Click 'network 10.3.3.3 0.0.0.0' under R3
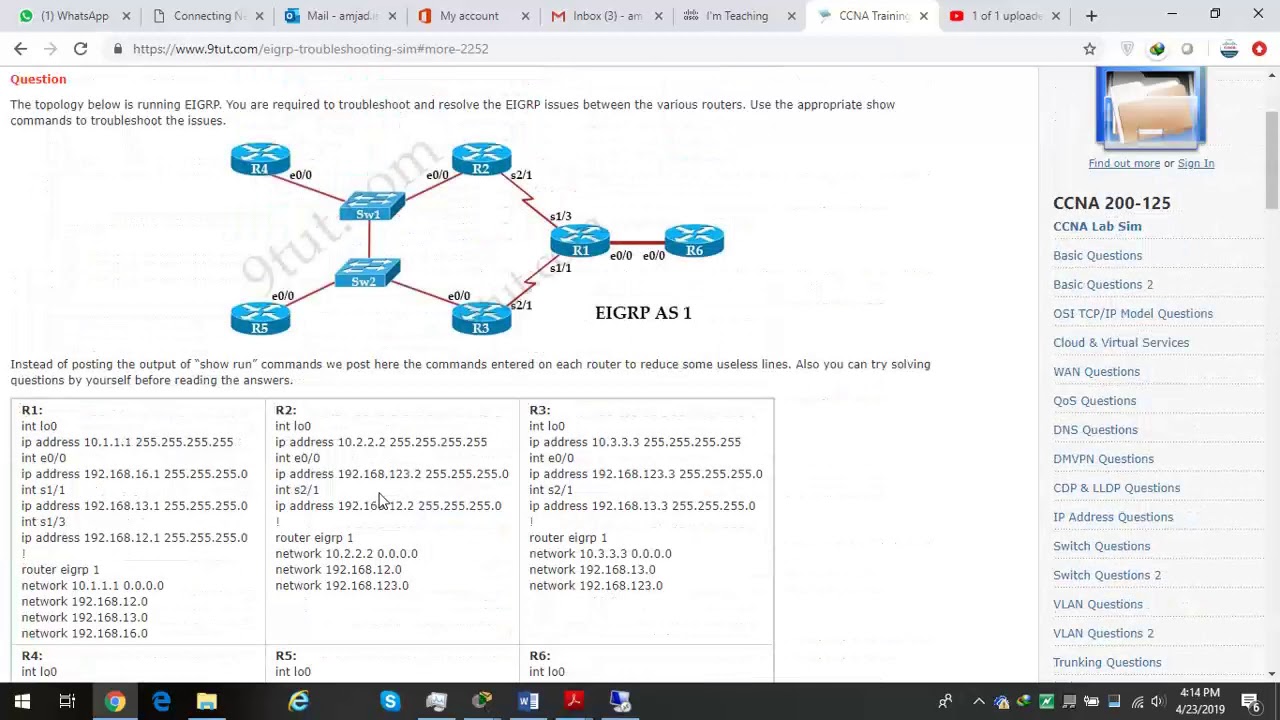This screenshot has height=720, width=1280. coord(600,553)
